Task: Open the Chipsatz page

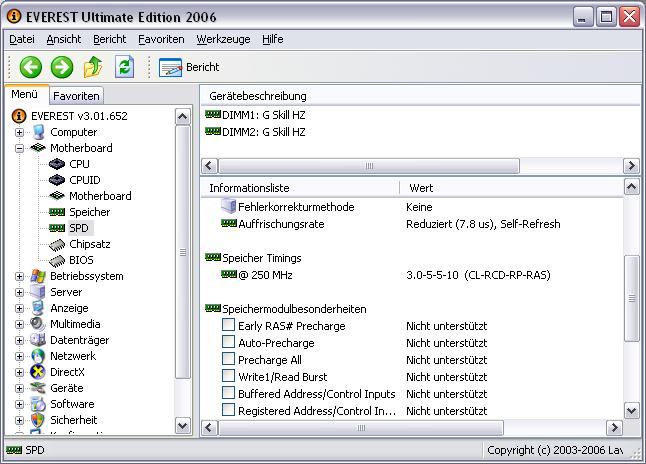Action: point(89,244)
